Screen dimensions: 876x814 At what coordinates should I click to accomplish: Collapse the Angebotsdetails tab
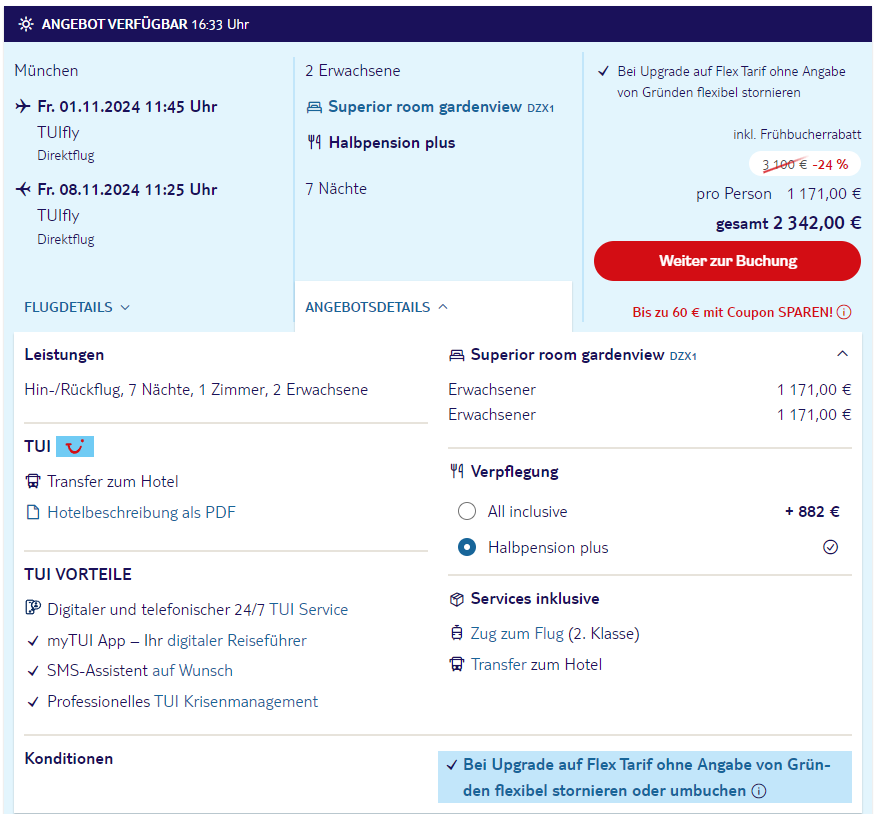pyautogui.click(x=376, y=307)
